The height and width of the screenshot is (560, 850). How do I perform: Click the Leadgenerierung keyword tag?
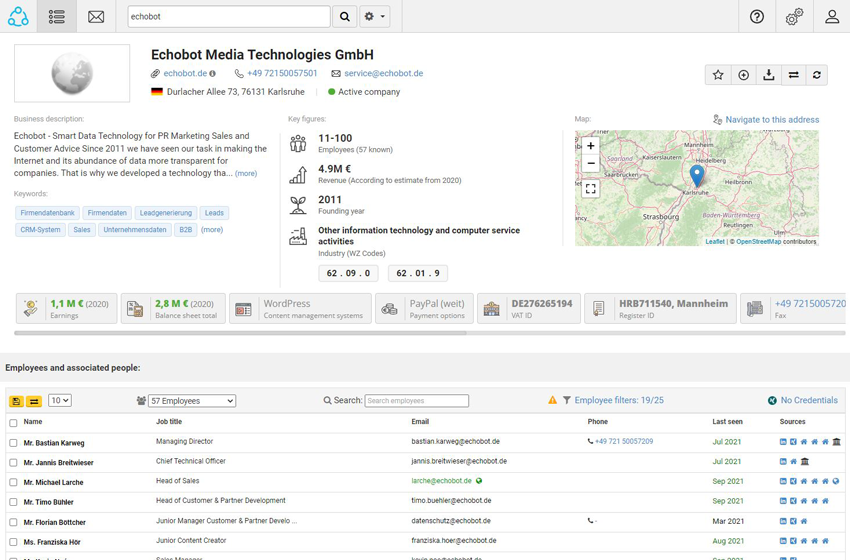(x=166, y=213)
